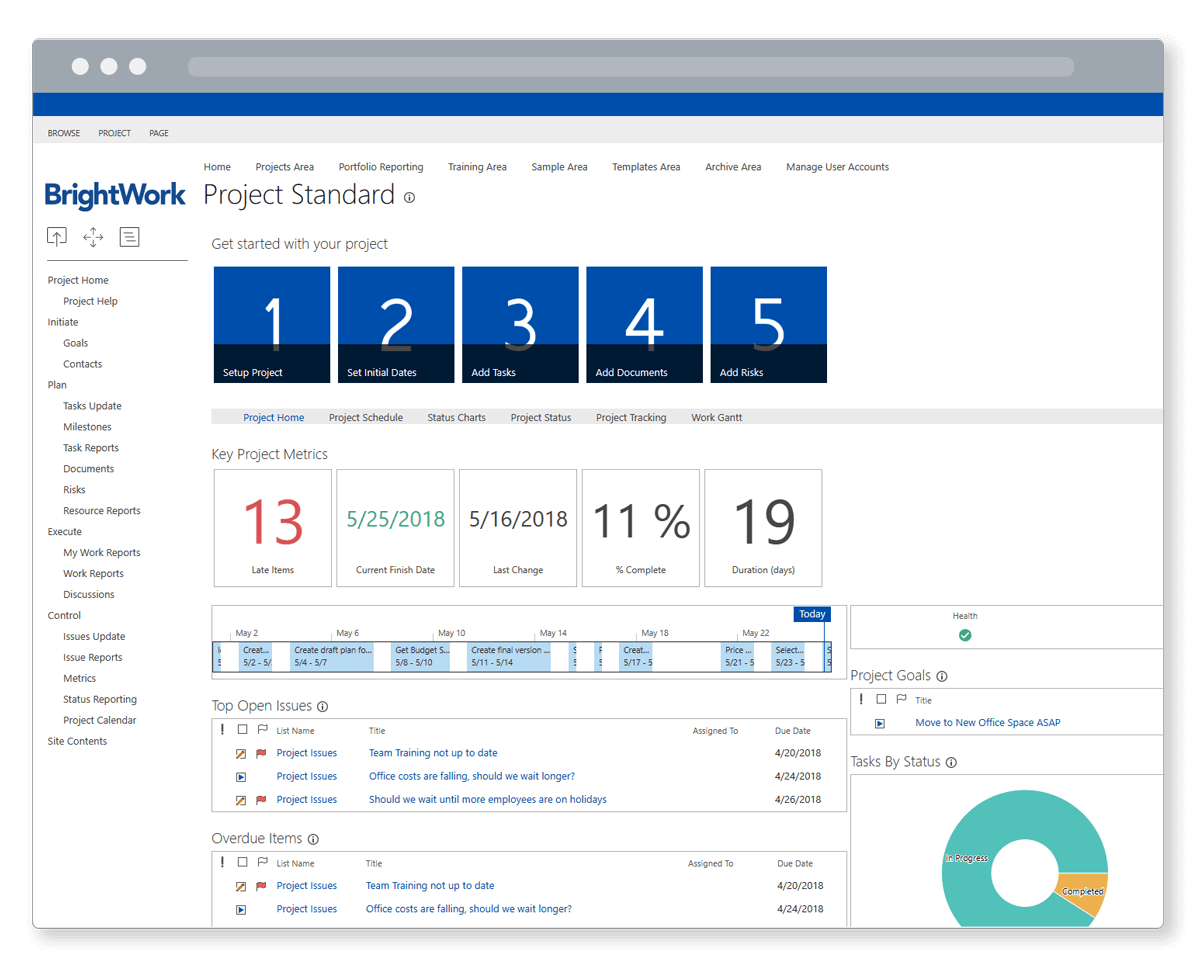Click the exclamation priority column icon in Overdue Items
Image resolution: width=1200 pixels, height=967 pixels.
(222, 862)
